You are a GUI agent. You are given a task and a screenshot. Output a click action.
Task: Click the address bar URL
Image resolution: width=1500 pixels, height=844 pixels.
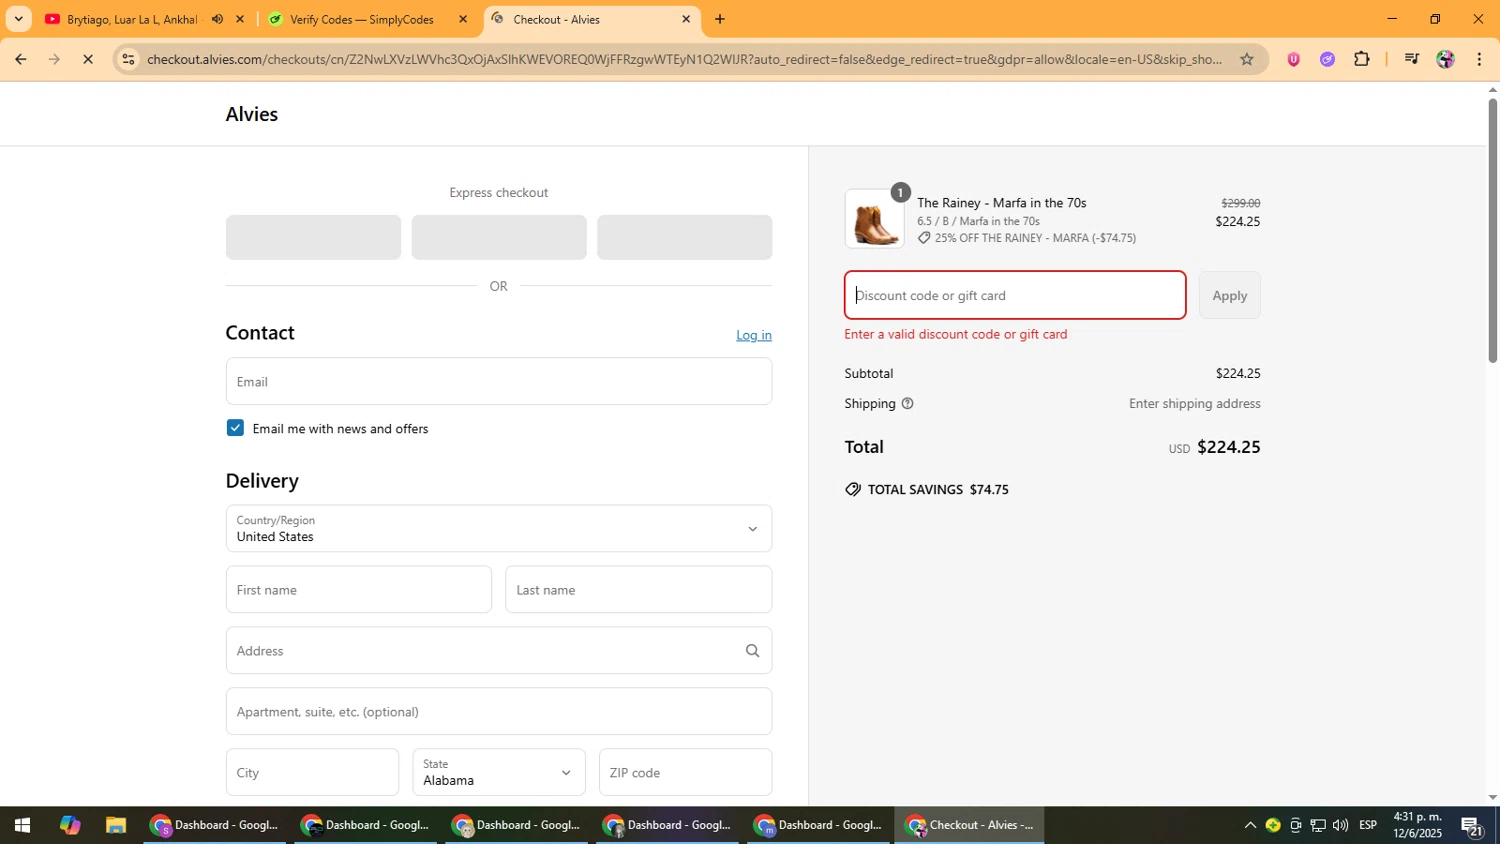click(x=684, y=59)
